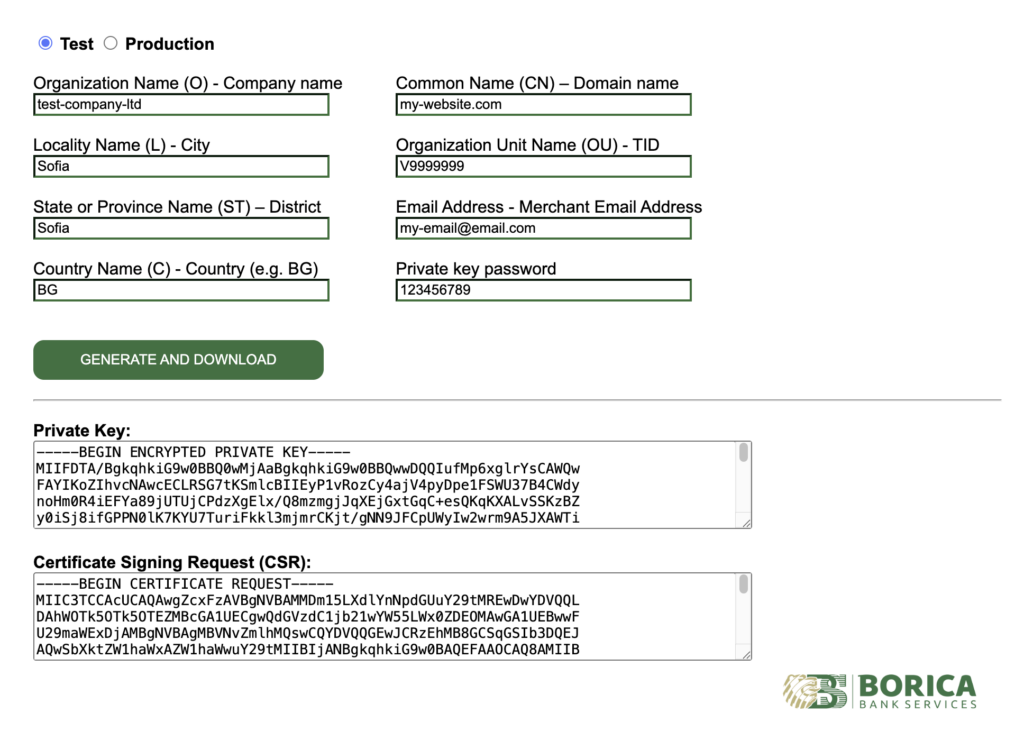Viewport: 1024px width, 731px height.
Task: Select text inside the CSR text area
Action: 380,616
